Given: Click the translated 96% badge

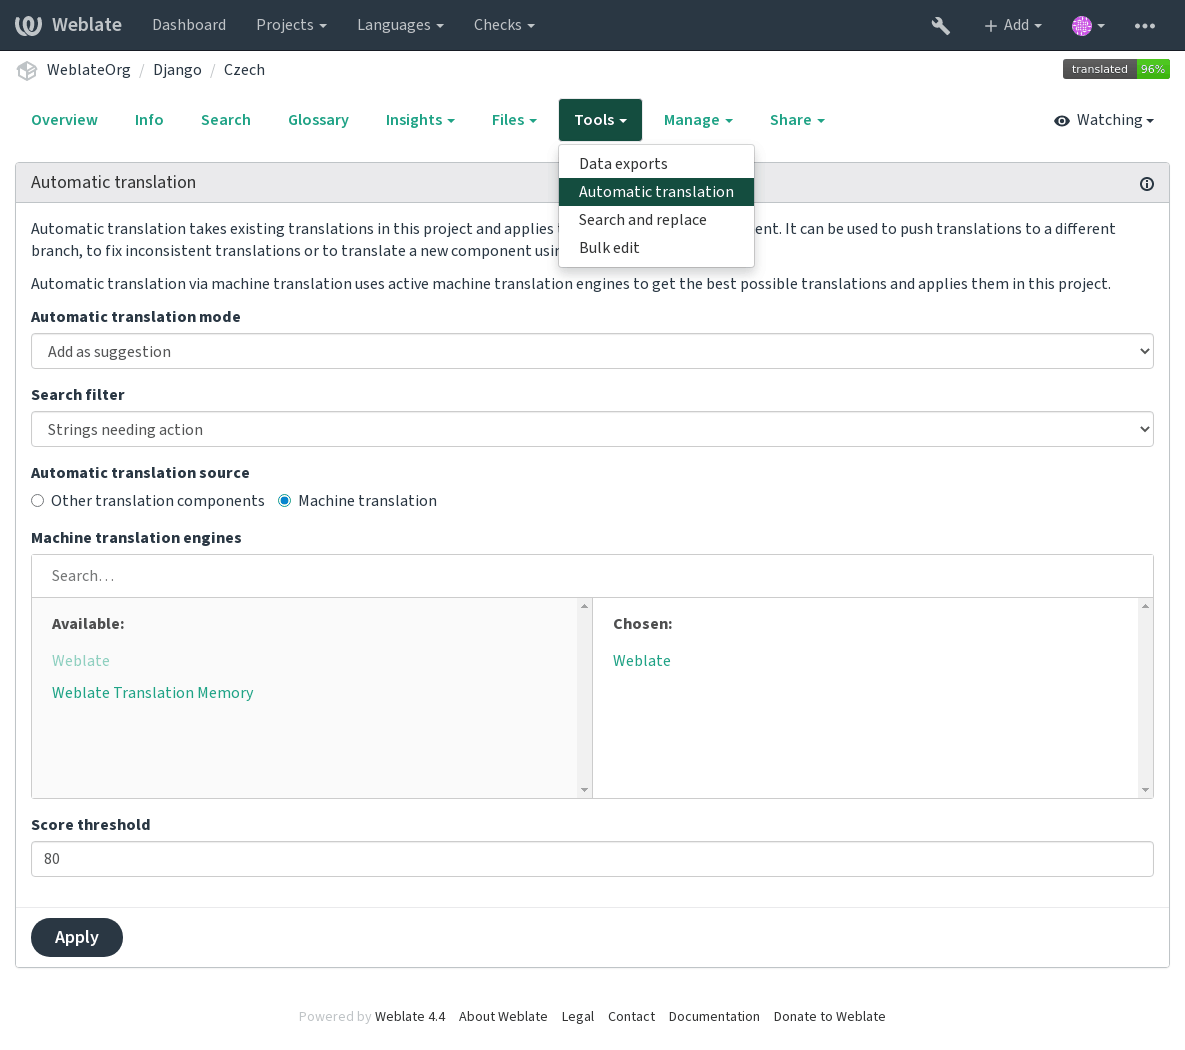Looking at the screenshot, I should point(1115,70).
